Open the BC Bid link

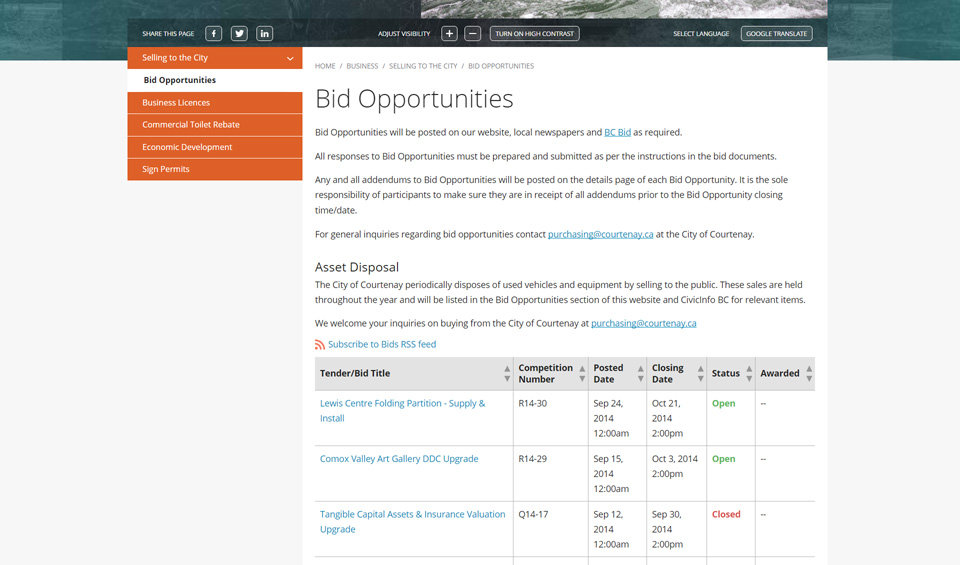pyautogui.click(x=617, y=132)
